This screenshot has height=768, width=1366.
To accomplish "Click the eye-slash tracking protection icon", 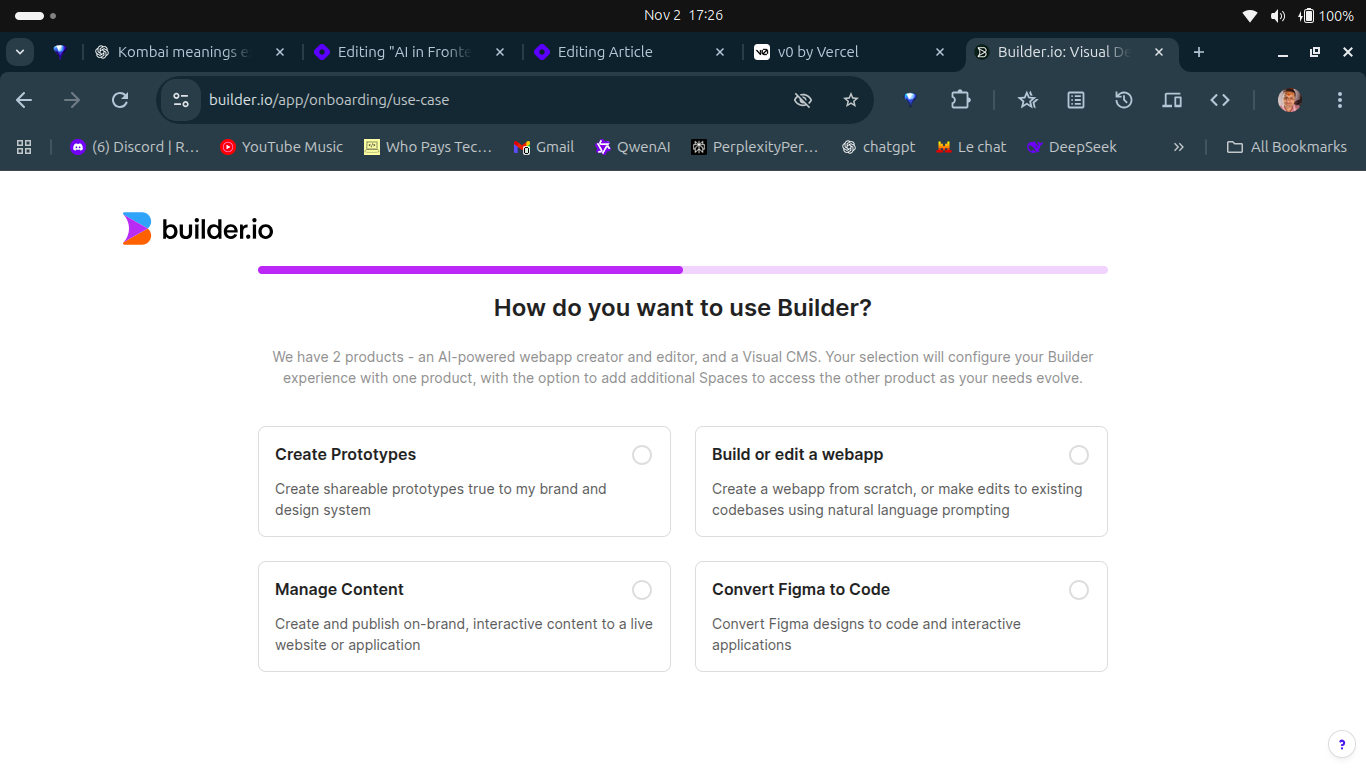I will (802, 100).
